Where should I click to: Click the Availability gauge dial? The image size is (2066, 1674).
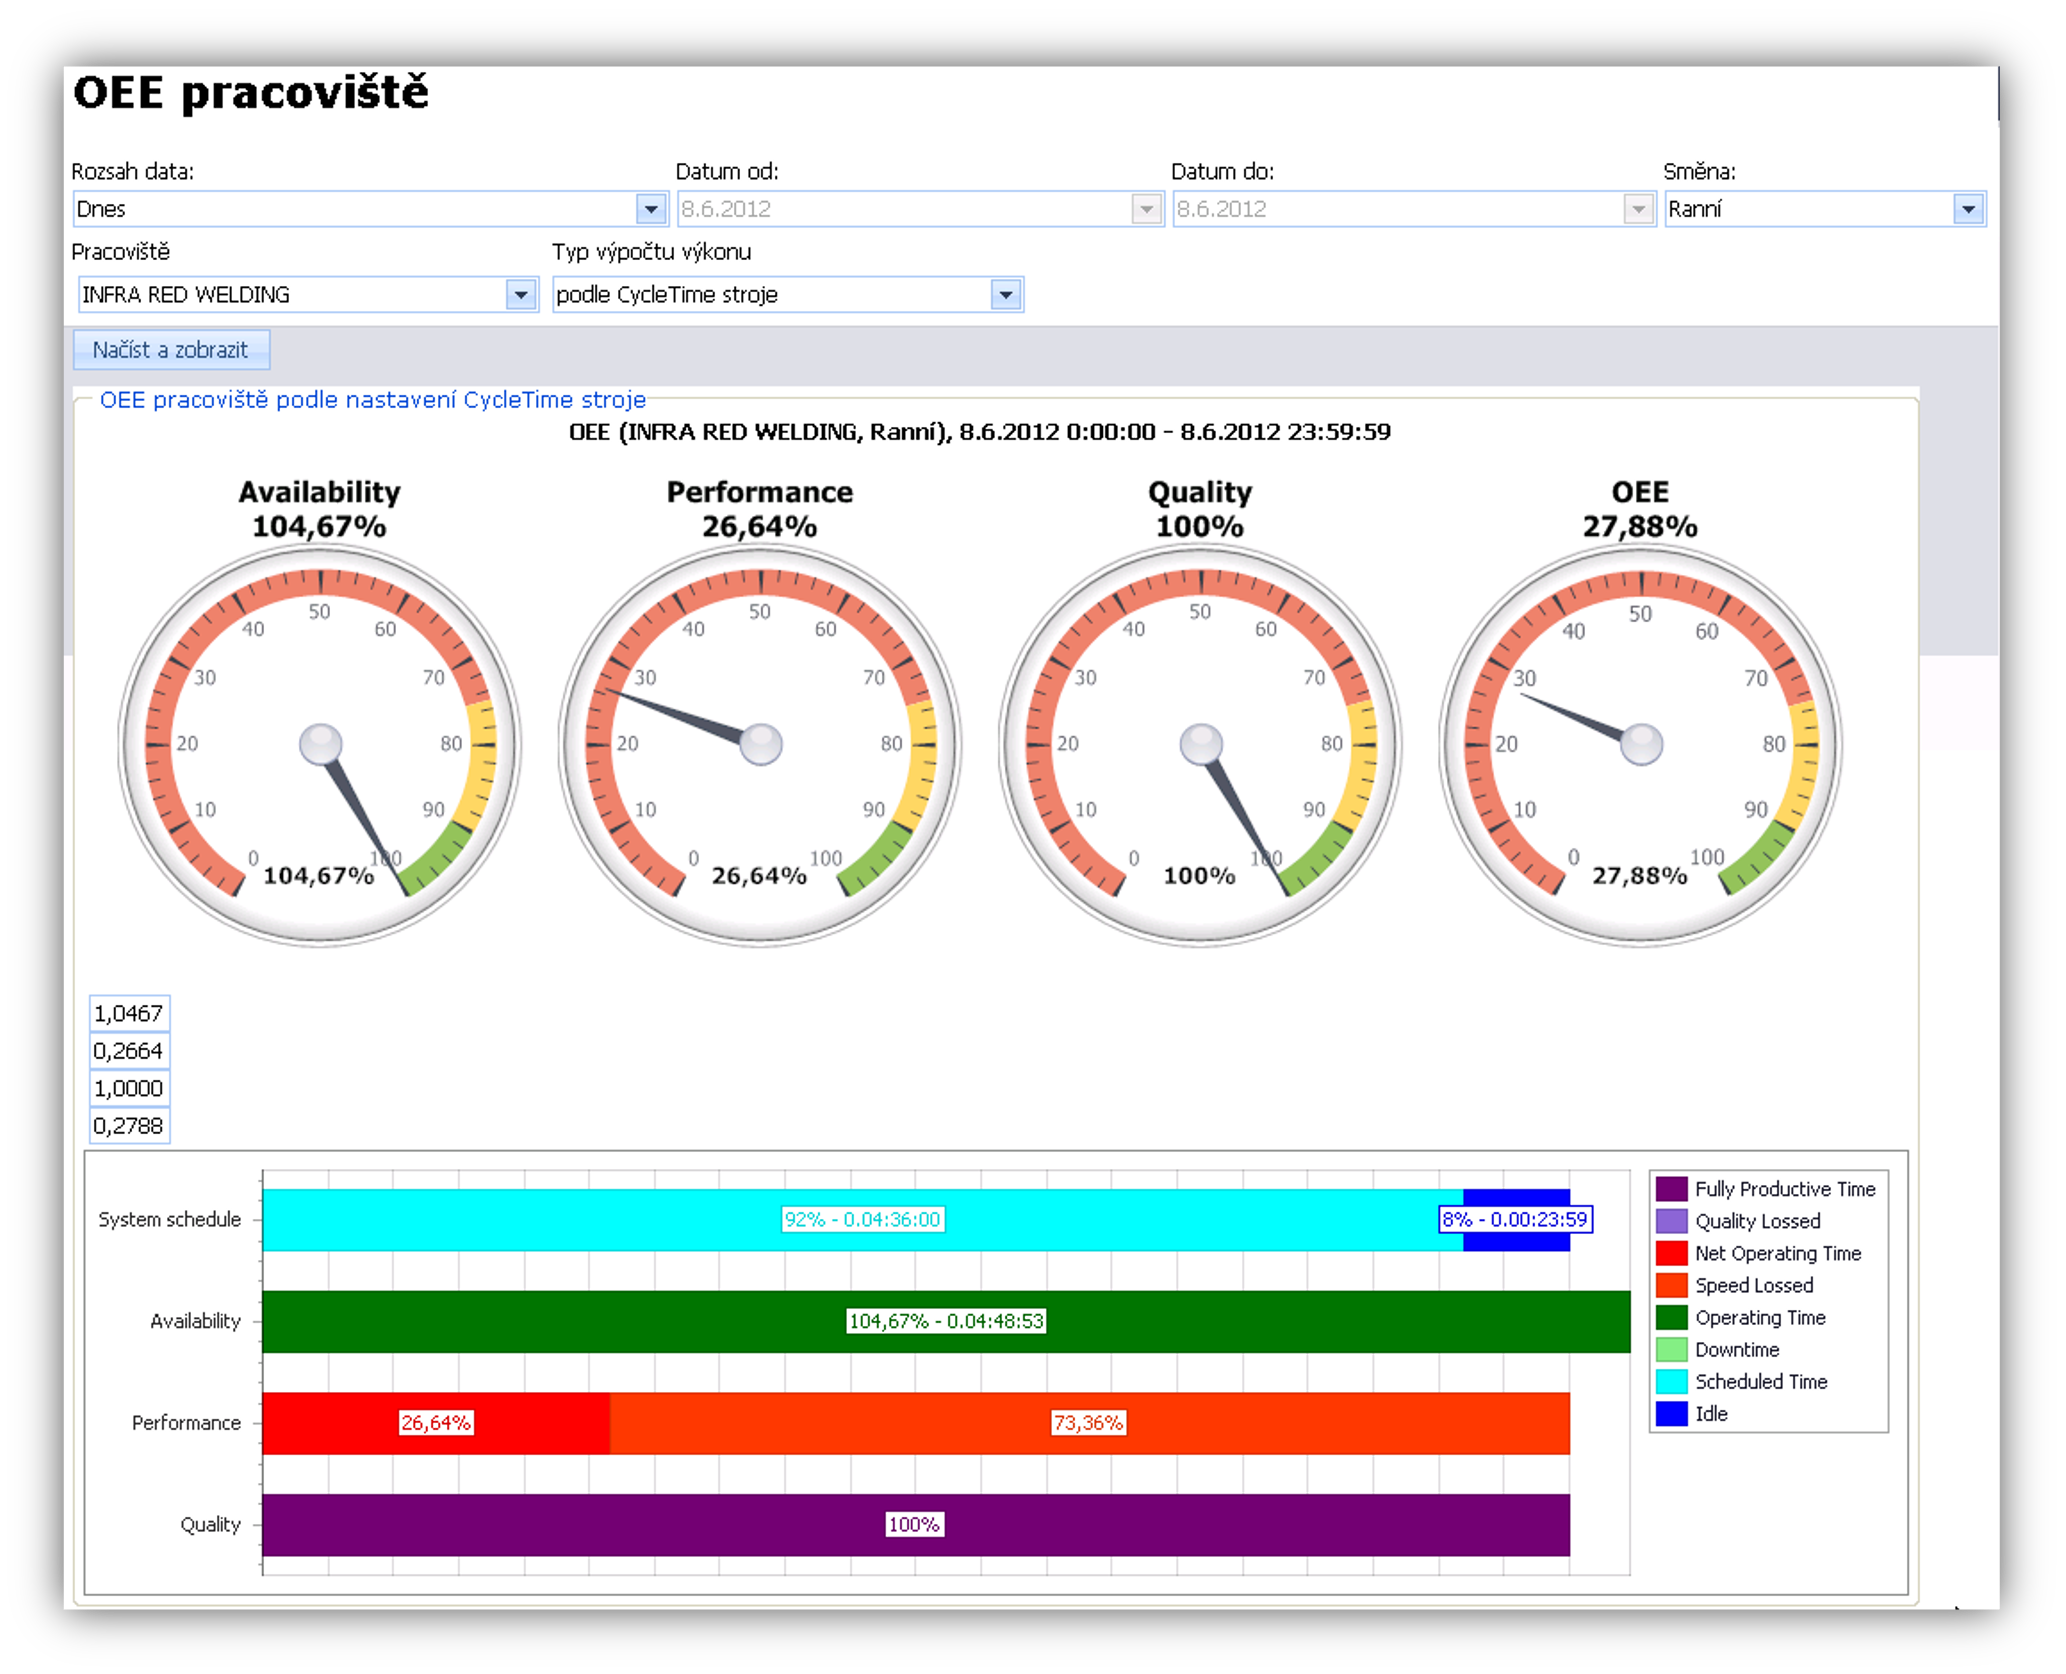coord(320,744)
